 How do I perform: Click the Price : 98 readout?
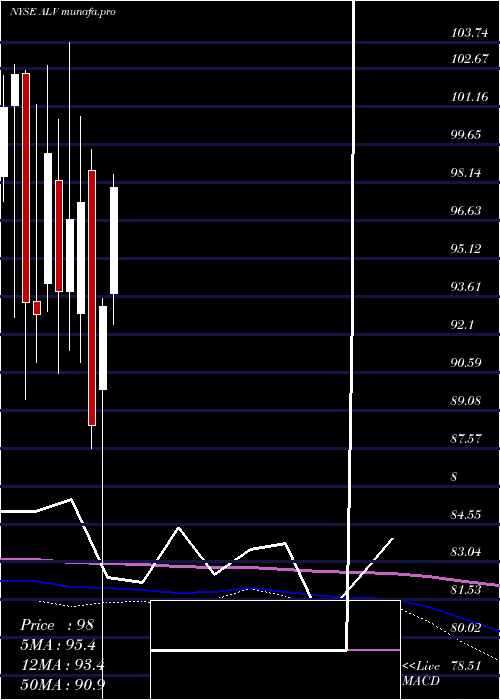pos(57,625)
